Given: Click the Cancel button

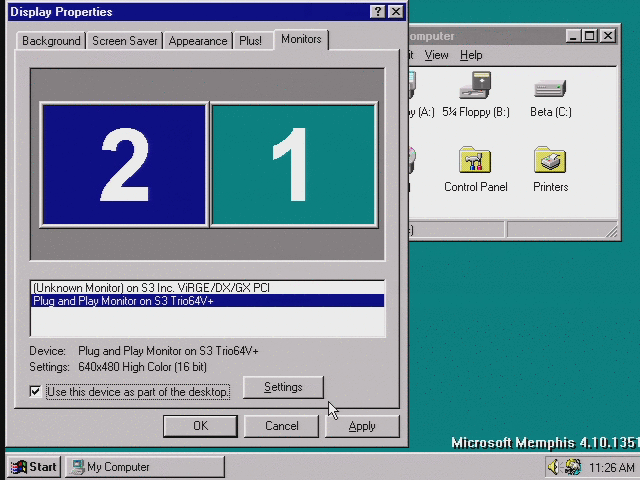Looking at the screenshot, I should [x=281, y=426].
